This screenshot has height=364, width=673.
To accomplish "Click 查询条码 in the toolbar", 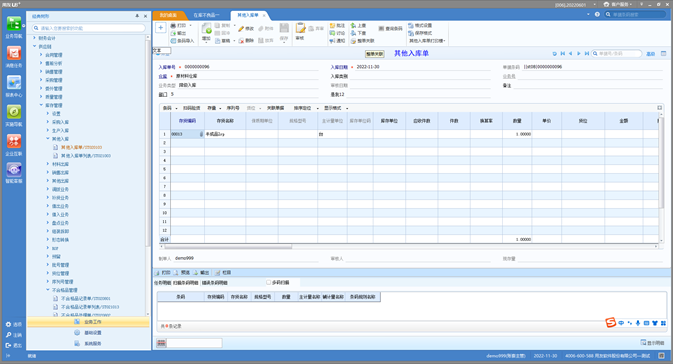I will 391,28.
